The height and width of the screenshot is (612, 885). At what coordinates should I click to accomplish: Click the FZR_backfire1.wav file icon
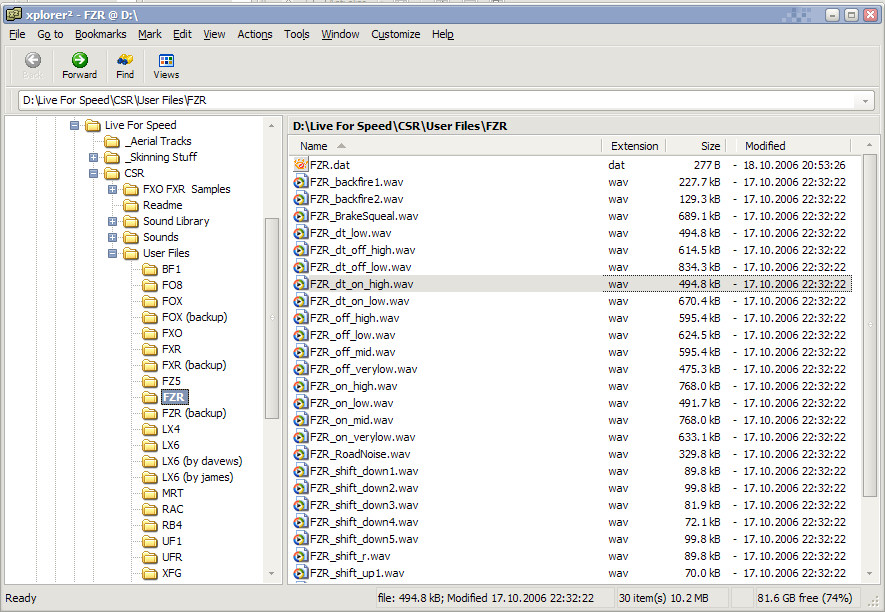click(x=300, y=182)
